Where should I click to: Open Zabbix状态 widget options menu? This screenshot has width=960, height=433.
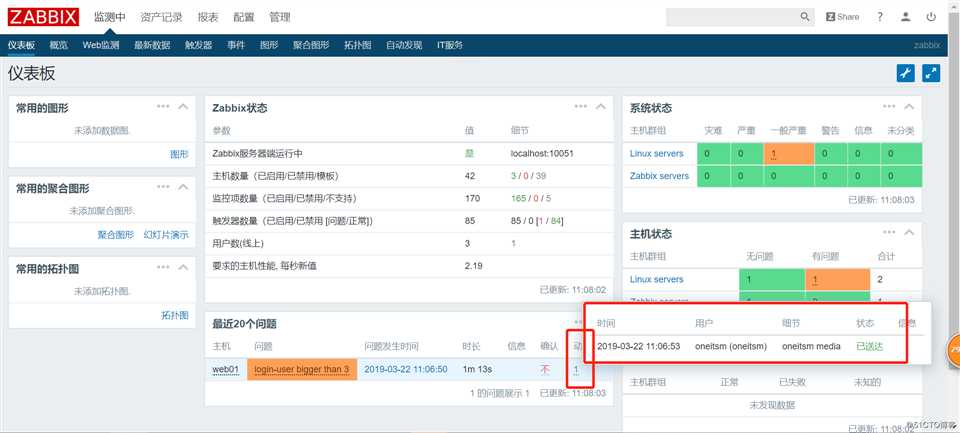pos(580,107)
